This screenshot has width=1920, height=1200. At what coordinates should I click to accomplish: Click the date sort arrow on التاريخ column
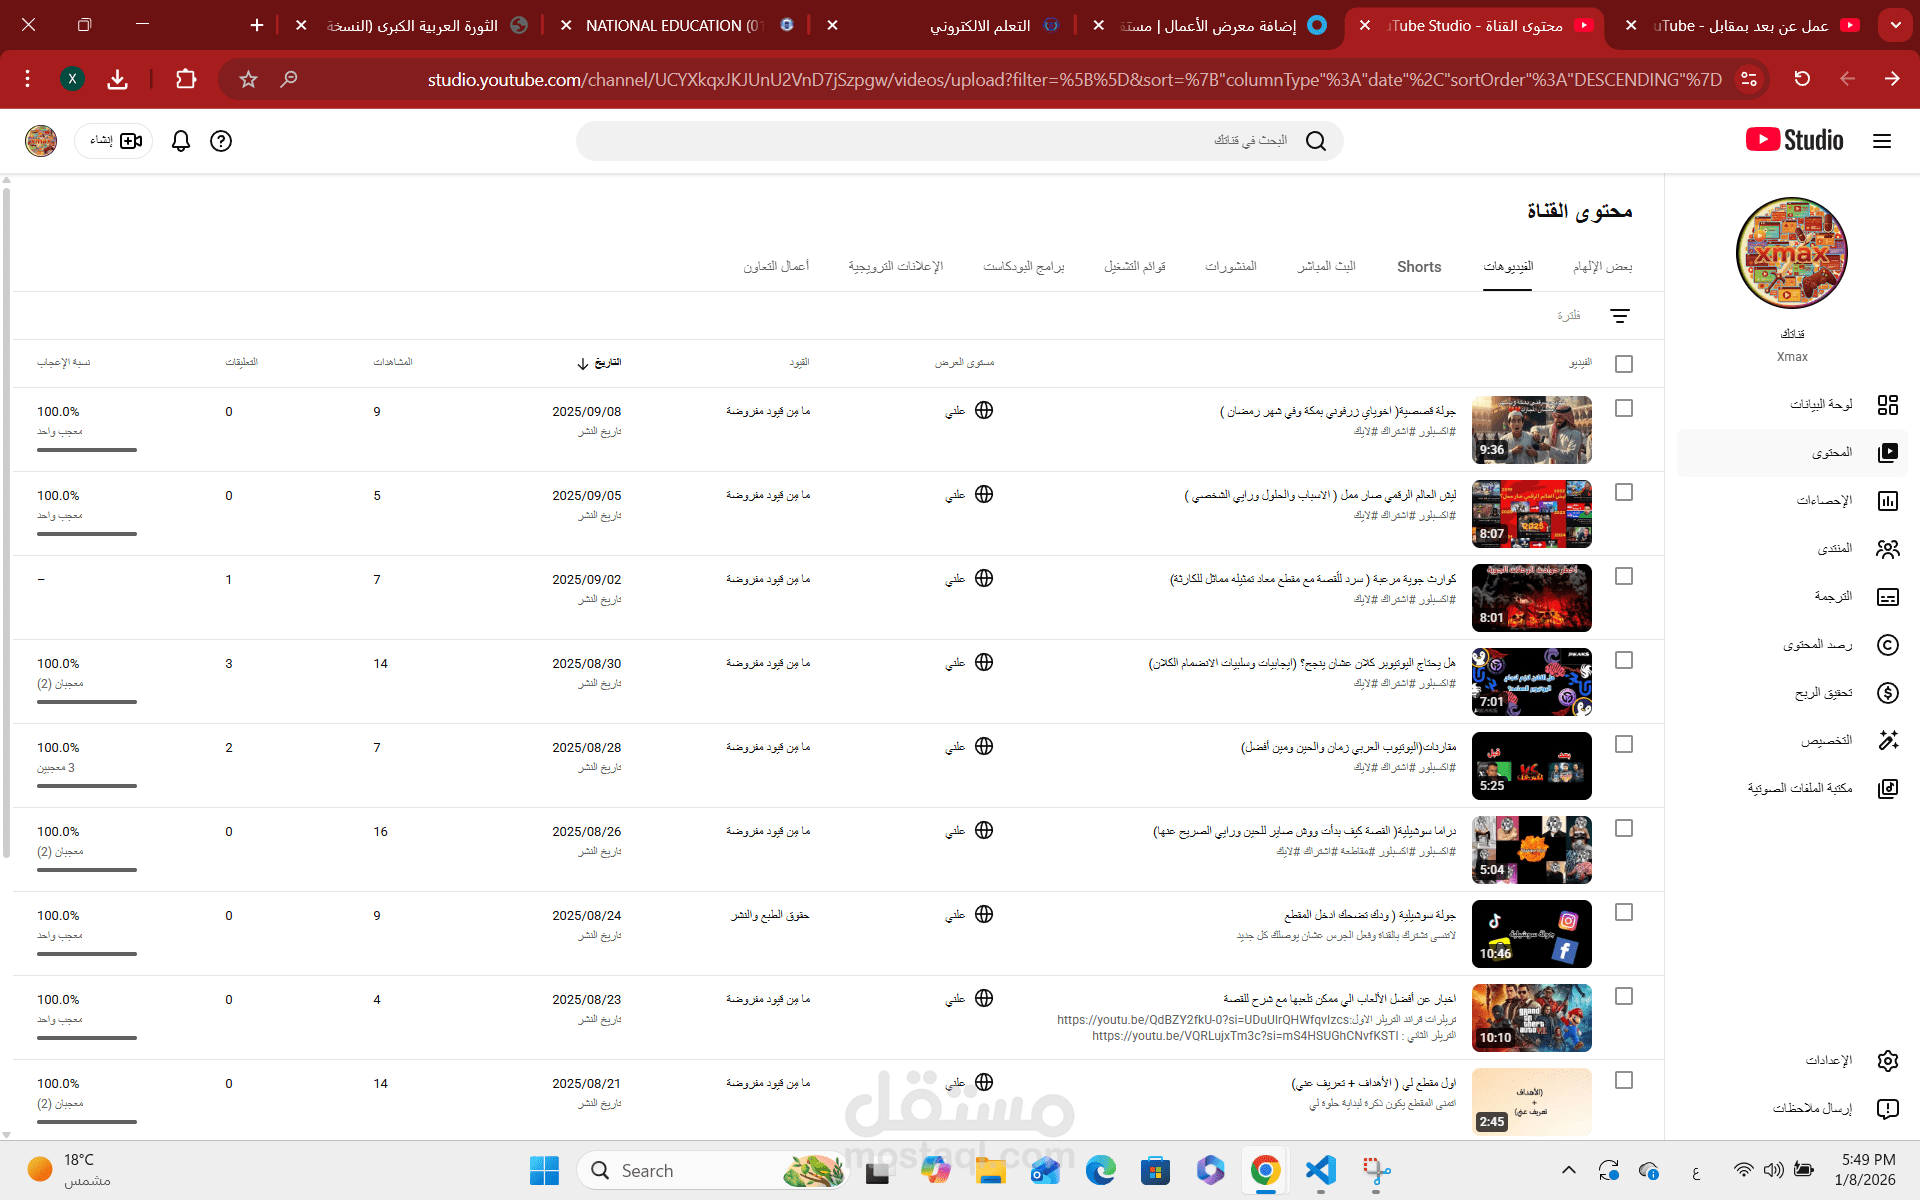583,363
